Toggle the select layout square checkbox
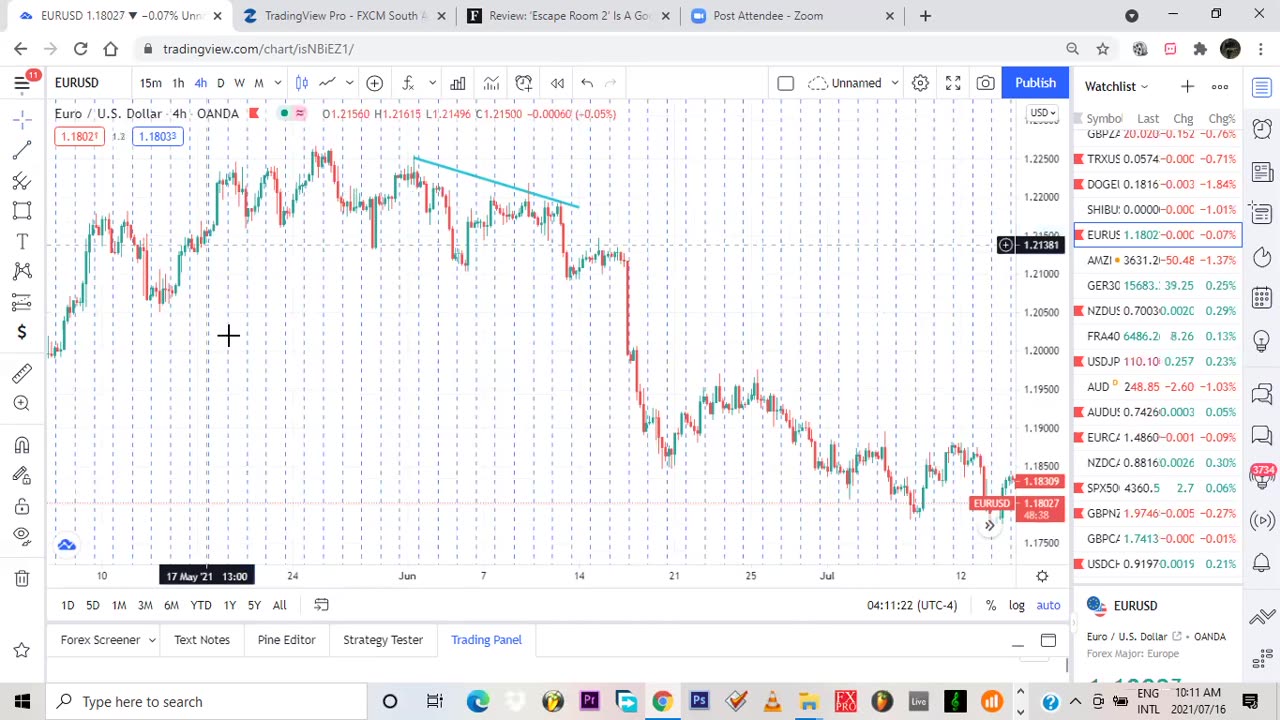Screen dimensions: 1280x720 click(785, 83)
